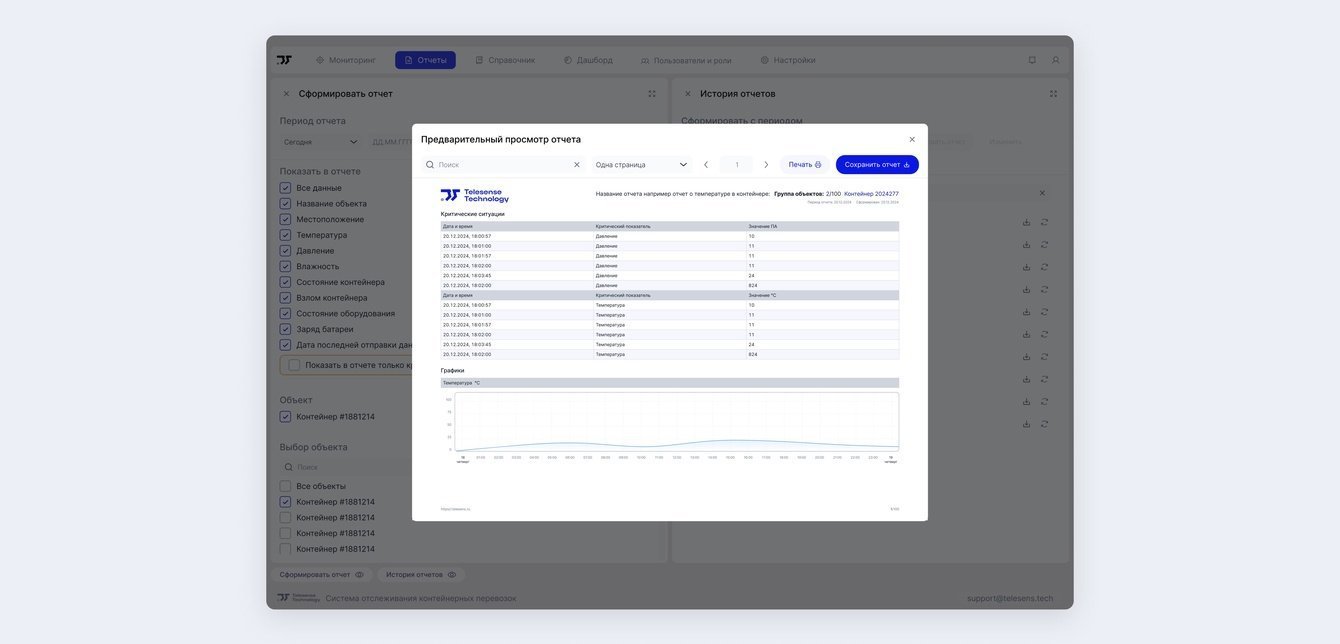Screen dimensions: 1340x644
Task: Uncheck the Влажность checkbox
Action: click(x=285, y=266)
